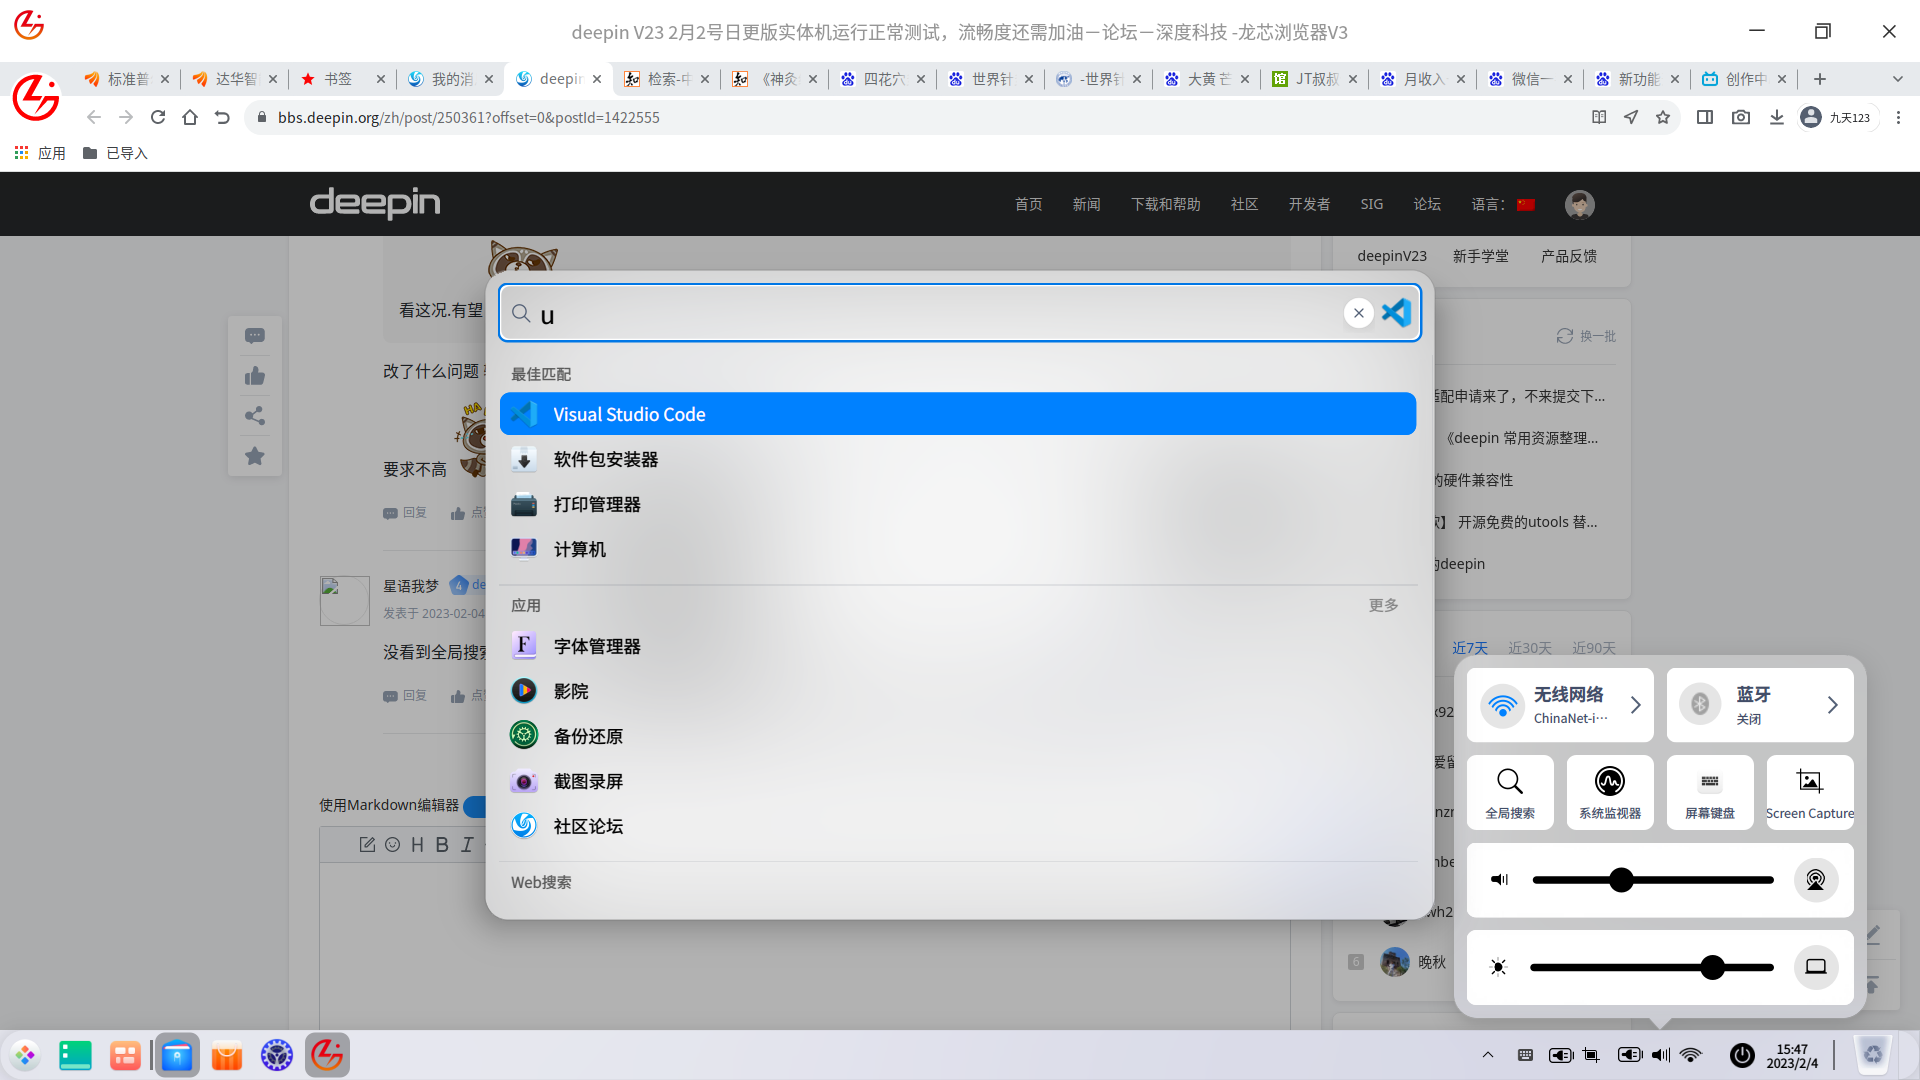1920x1080 pixels.
Task: Open the on-screen keyboard tile
Action: coord(1709,791)
